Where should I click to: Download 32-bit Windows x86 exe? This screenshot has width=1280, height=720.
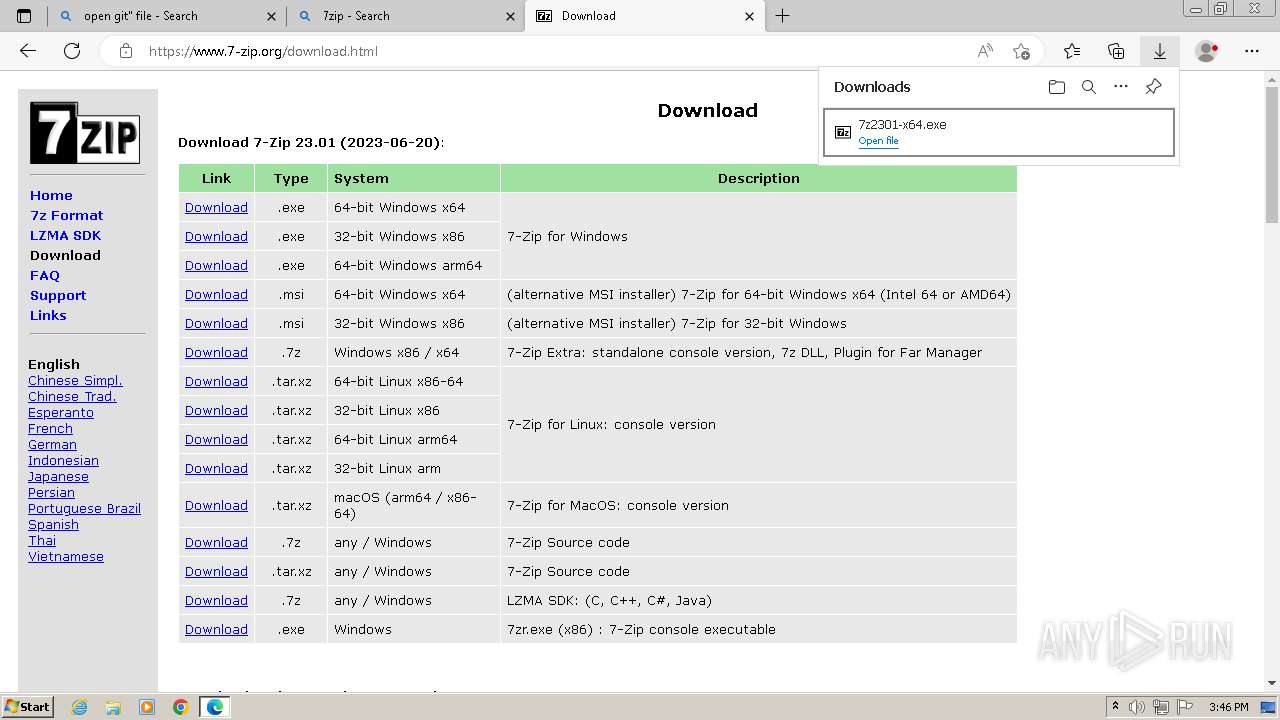[216, 236]
